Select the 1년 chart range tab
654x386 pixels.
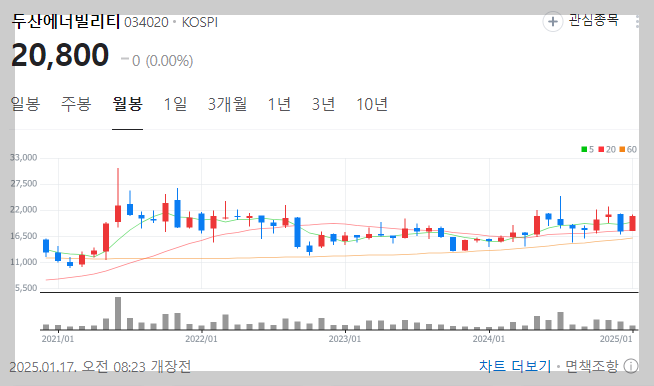point(279,104)
